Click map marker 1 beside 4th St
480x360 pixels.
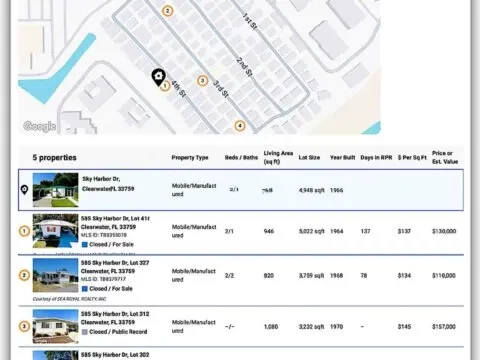pos(165,86)
